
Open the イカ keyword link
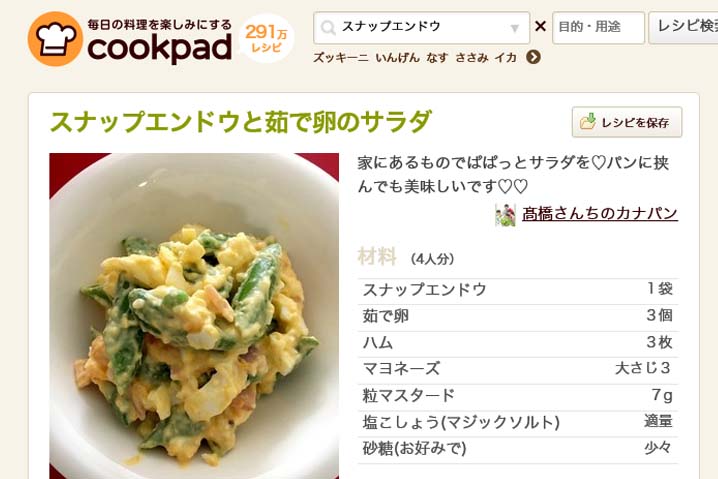(506, 58)
